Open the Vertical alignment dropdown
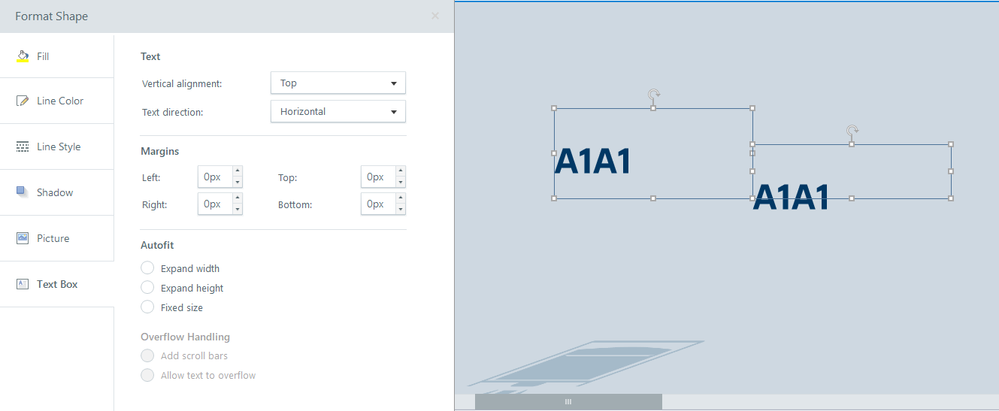 pyautogui.click(x=338, y=83)
